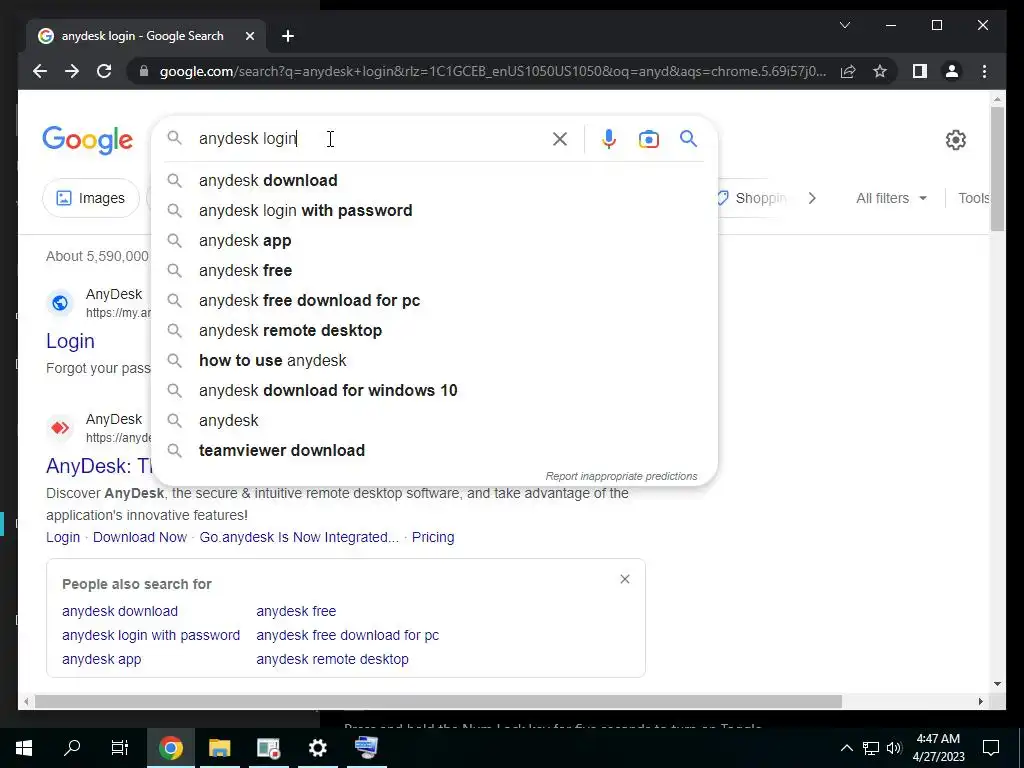Clear the search box text
Image resolution: width=1024 pixels, height=768 pixels.
coord(560,139)
